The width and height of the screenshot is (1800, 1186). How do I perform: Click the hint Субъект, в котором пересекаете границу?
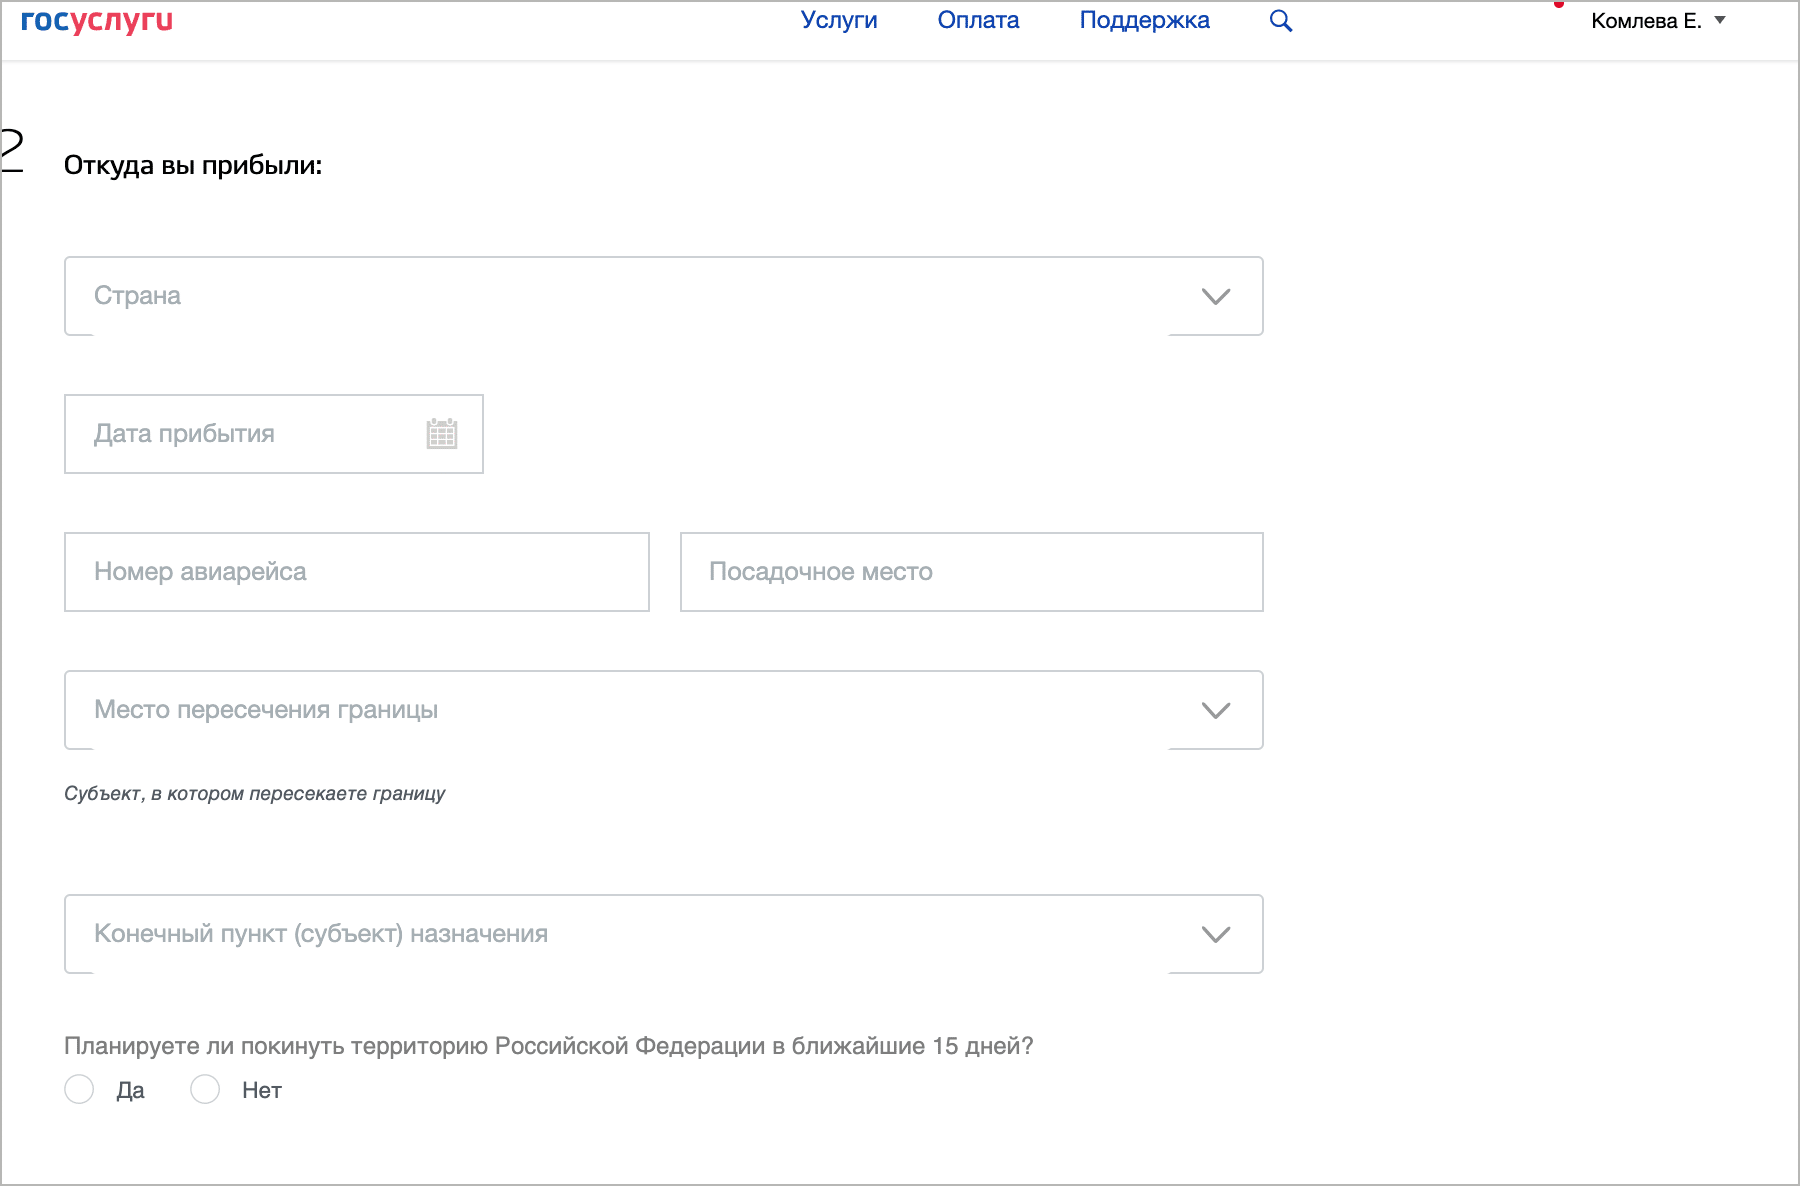click(x=255, y=793)
